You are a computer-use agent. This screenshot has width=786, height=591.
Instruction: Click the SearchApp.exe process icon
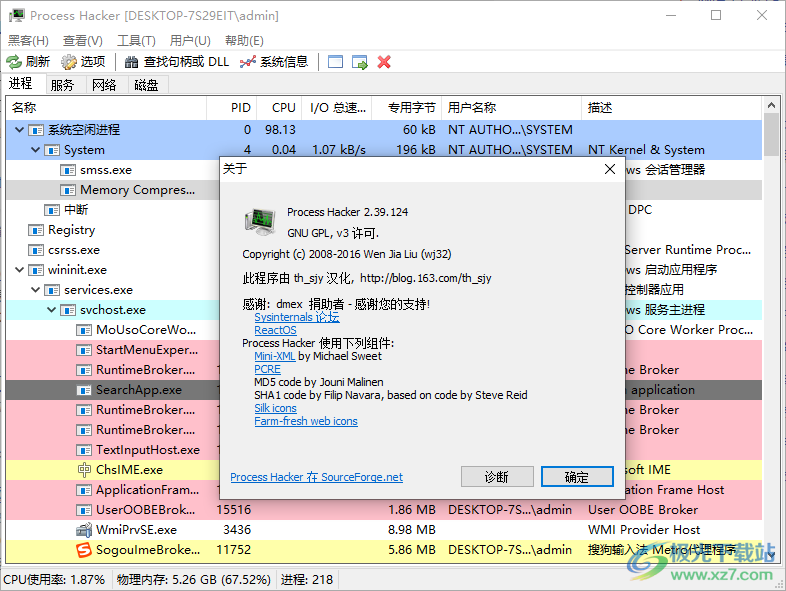[84, 390]
